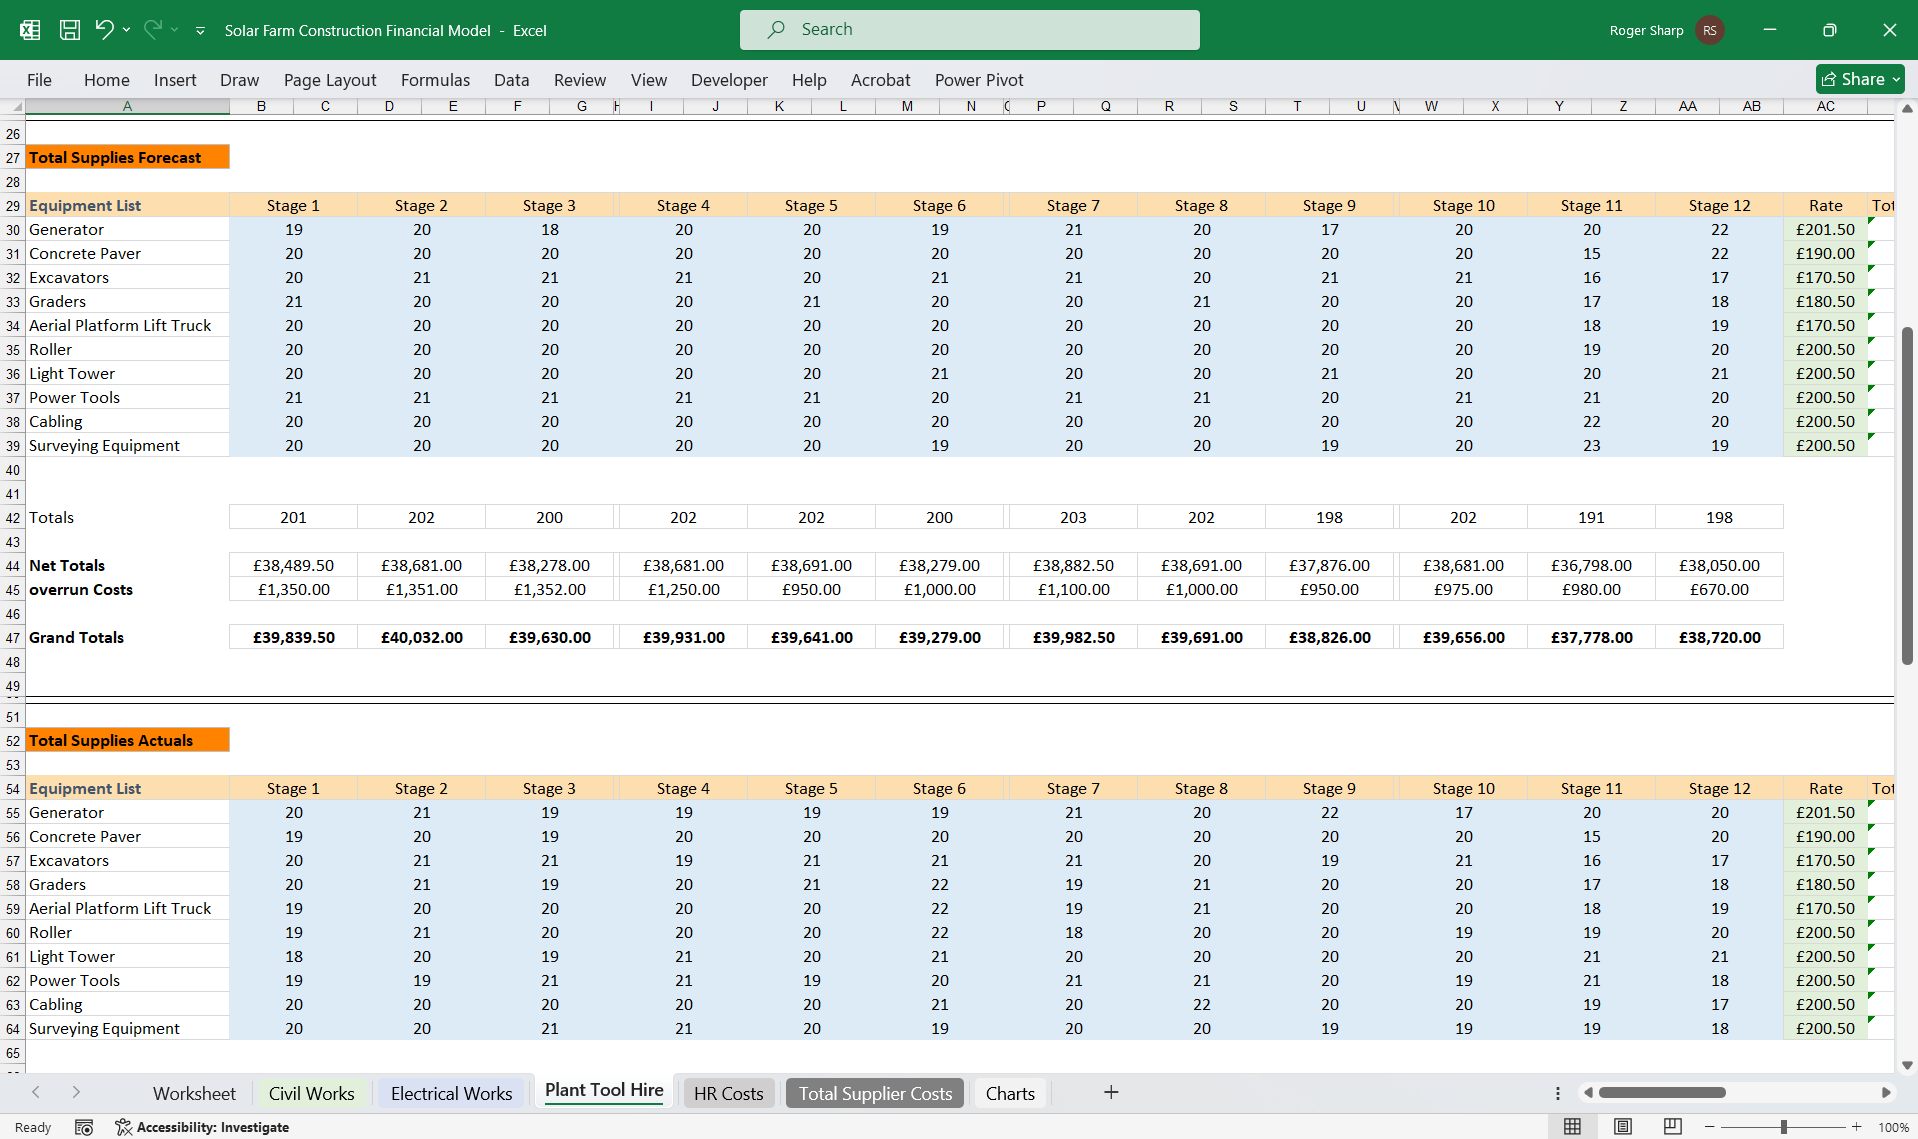Select column A header
Image resolution: width=1918 pixels, height=1139 pixels.
tap(127, 106)
